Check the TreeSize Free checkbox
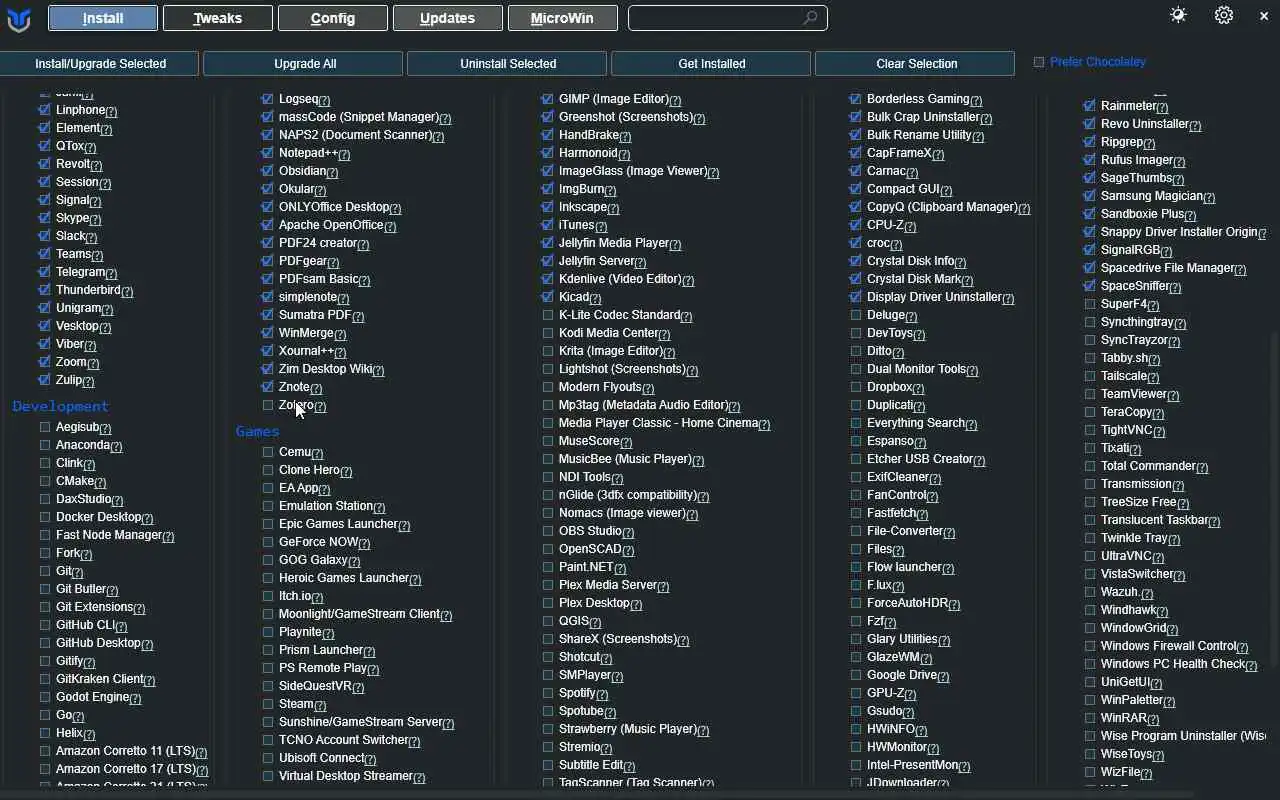This screenshot has width=1280, height=800. [1090, 502]
